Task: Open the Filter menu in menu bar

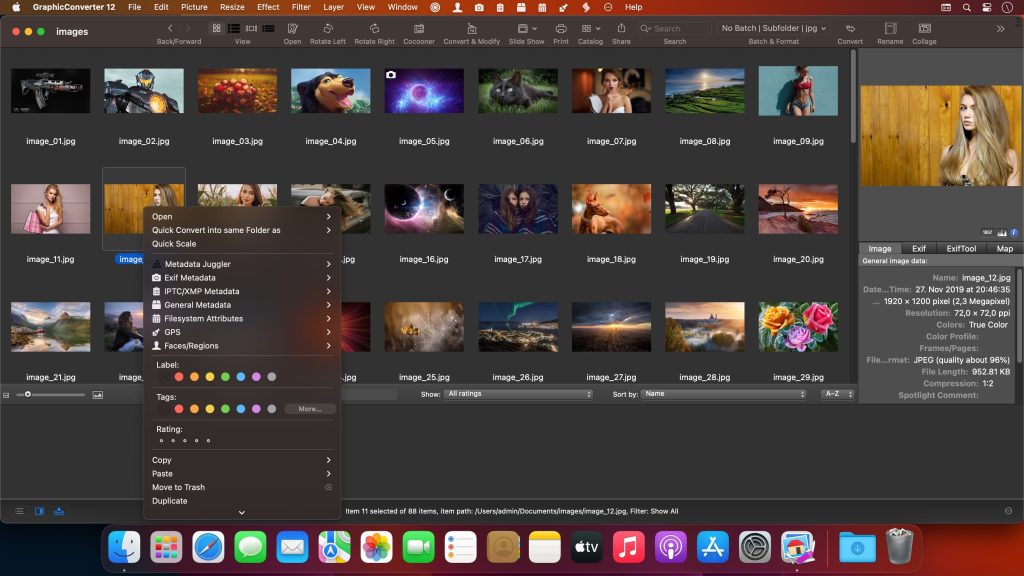Action: point(299,7)
